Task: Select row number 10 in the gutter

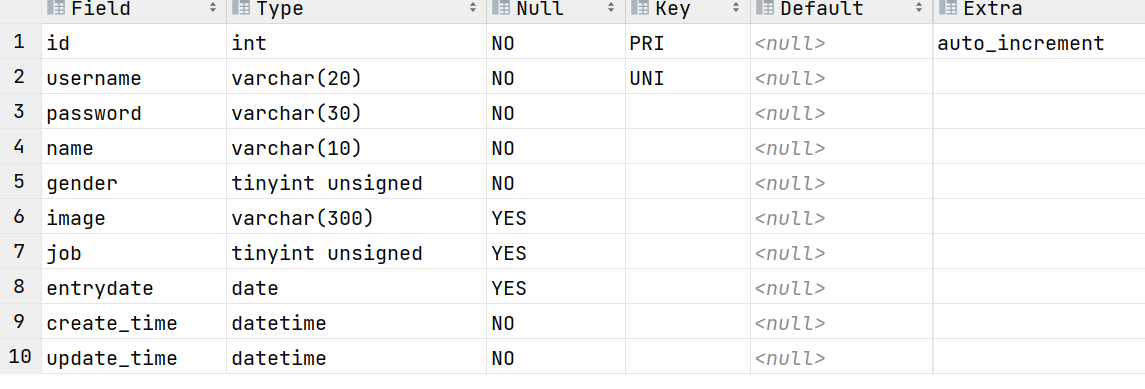Action: click(20, 358)
